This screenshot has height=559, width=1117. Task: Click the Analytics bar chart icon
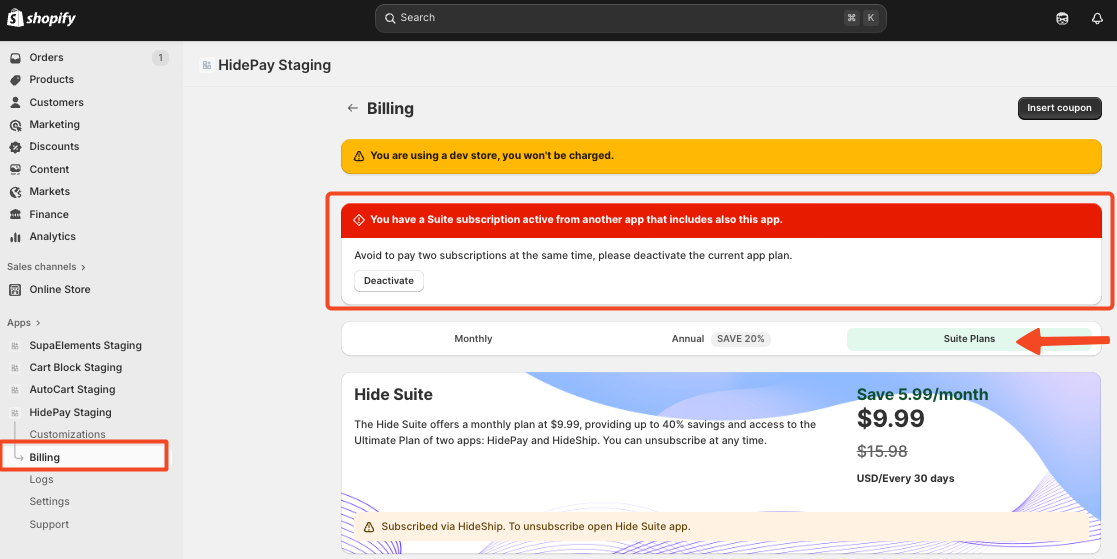(x=15, y=237)
